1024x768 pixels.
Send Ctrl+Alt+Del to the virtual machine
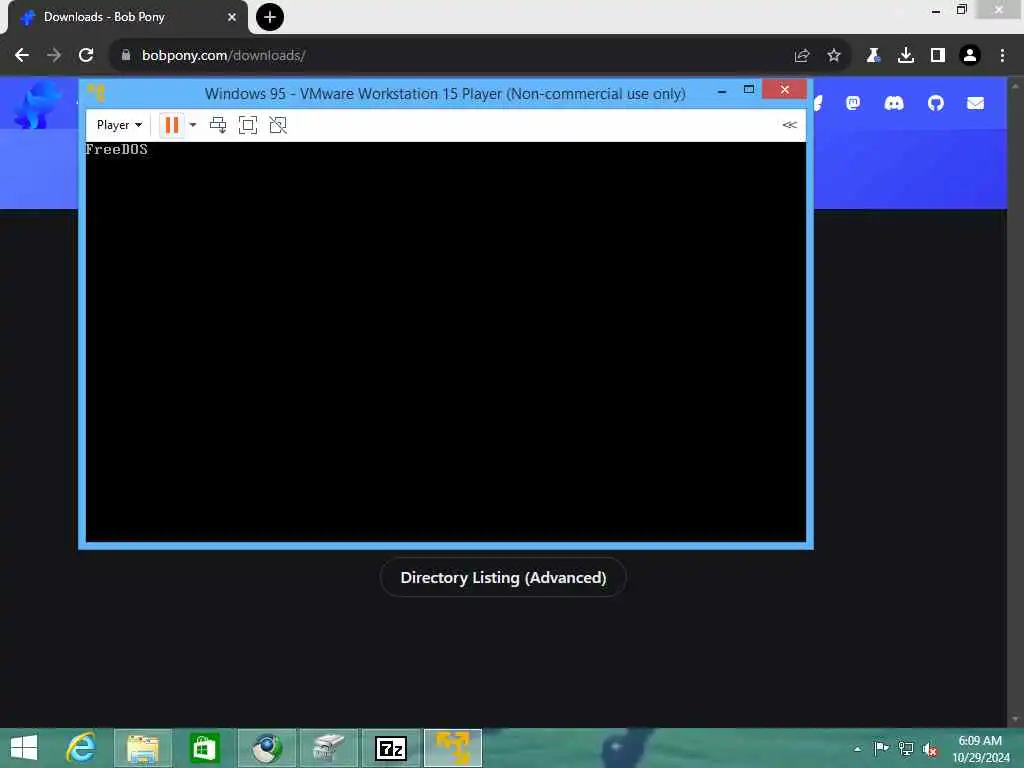(x=218, y=125)
